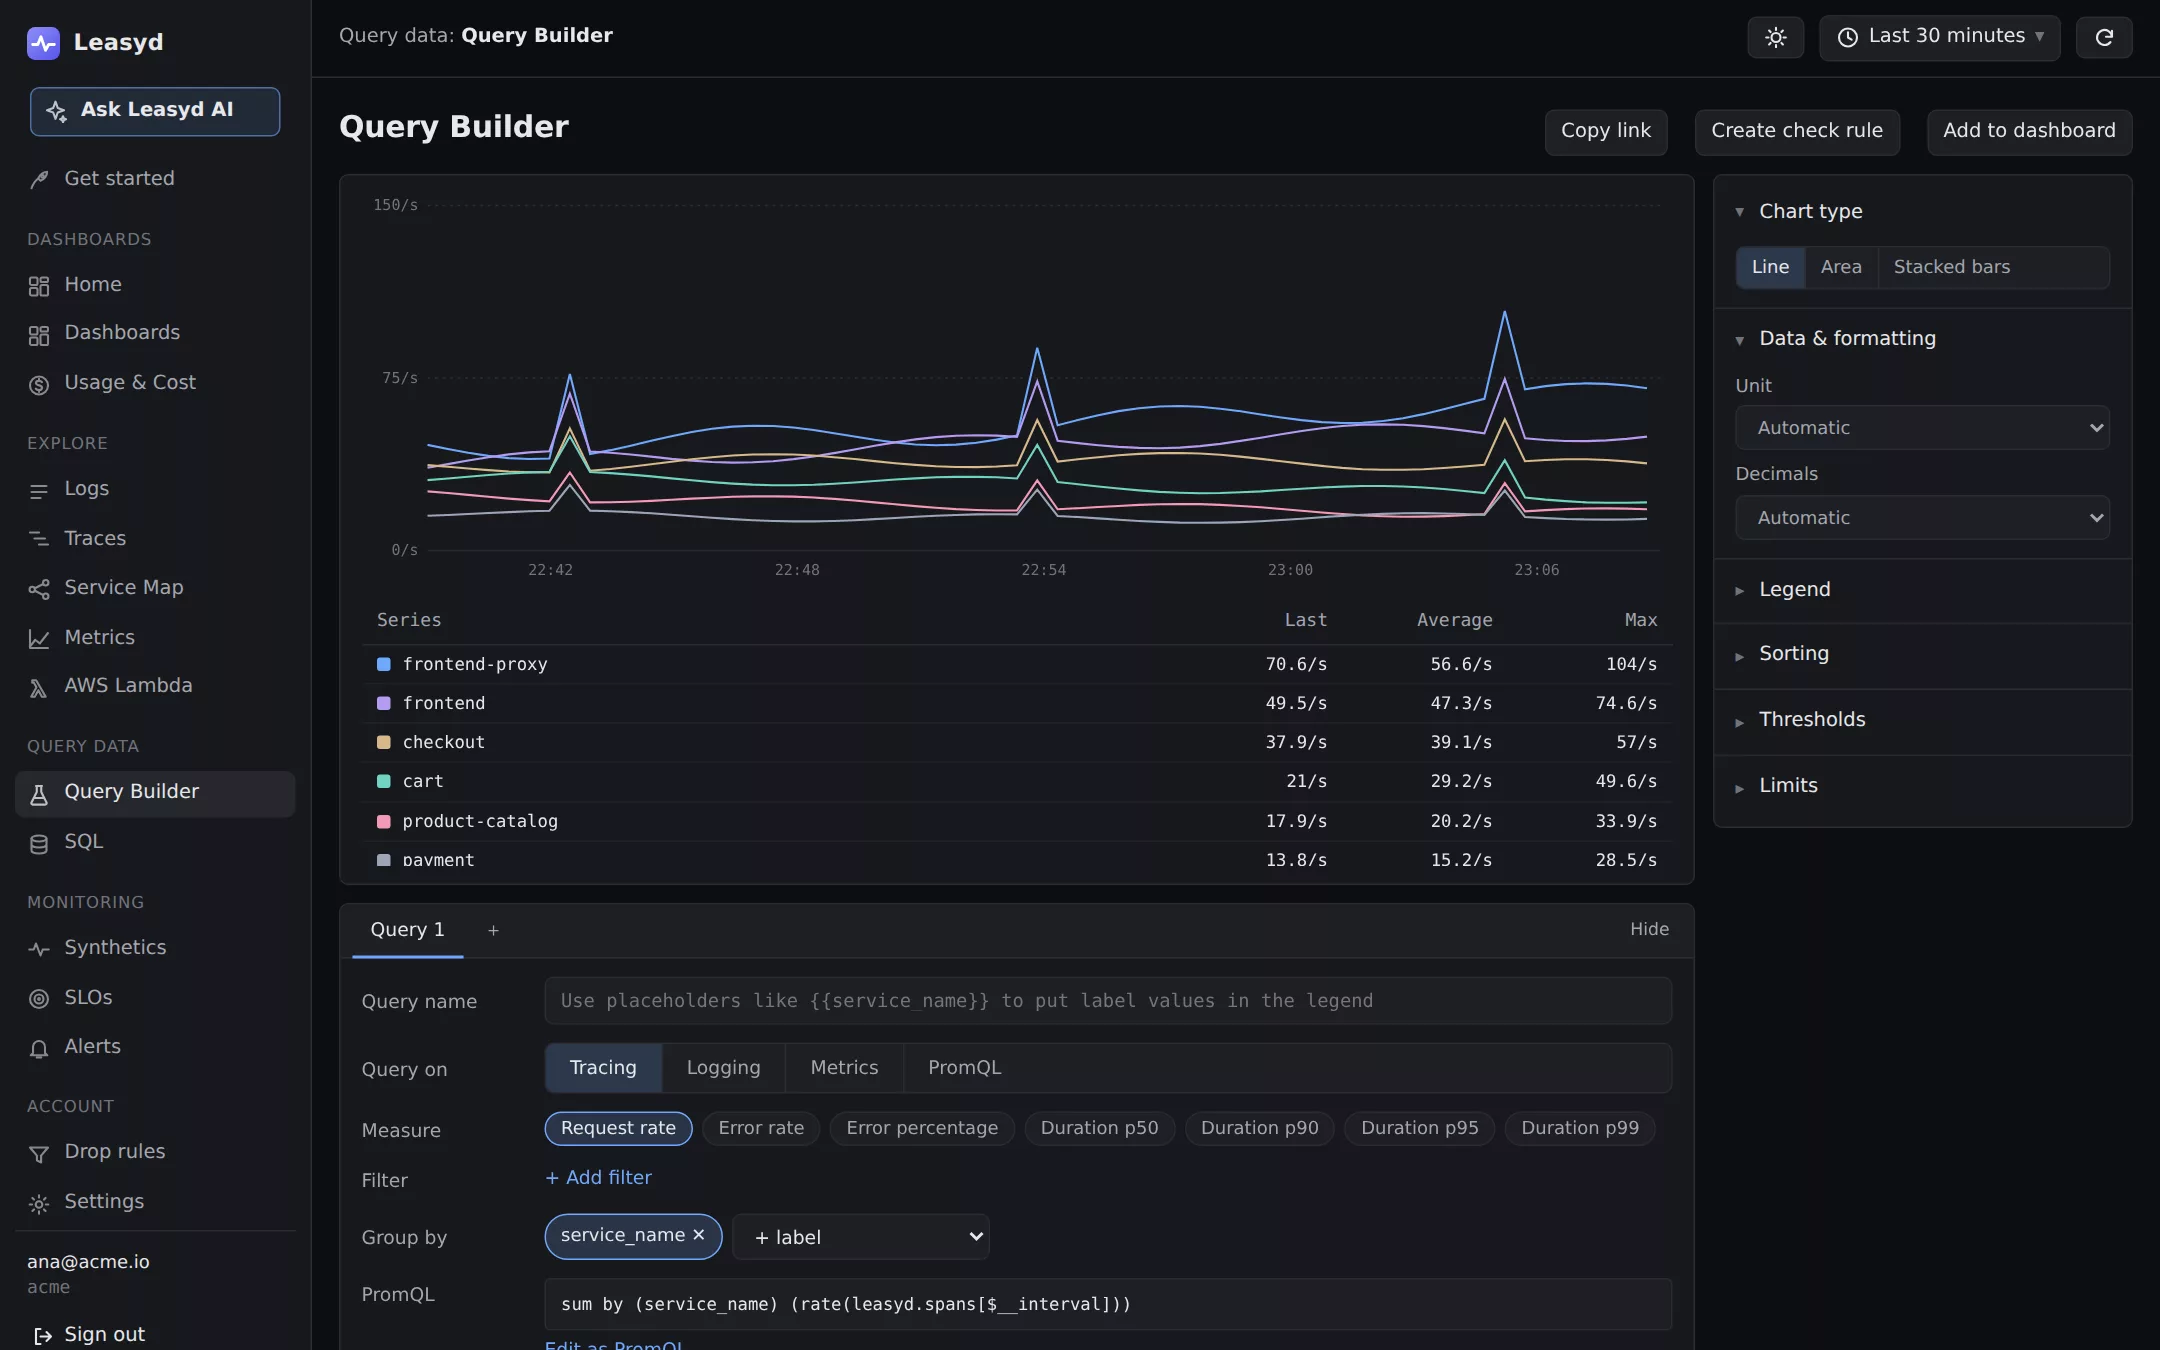Screen dimensions: 2160x1350
Task: Click the Synthetics pulse icon
Action: pos(39,949)
